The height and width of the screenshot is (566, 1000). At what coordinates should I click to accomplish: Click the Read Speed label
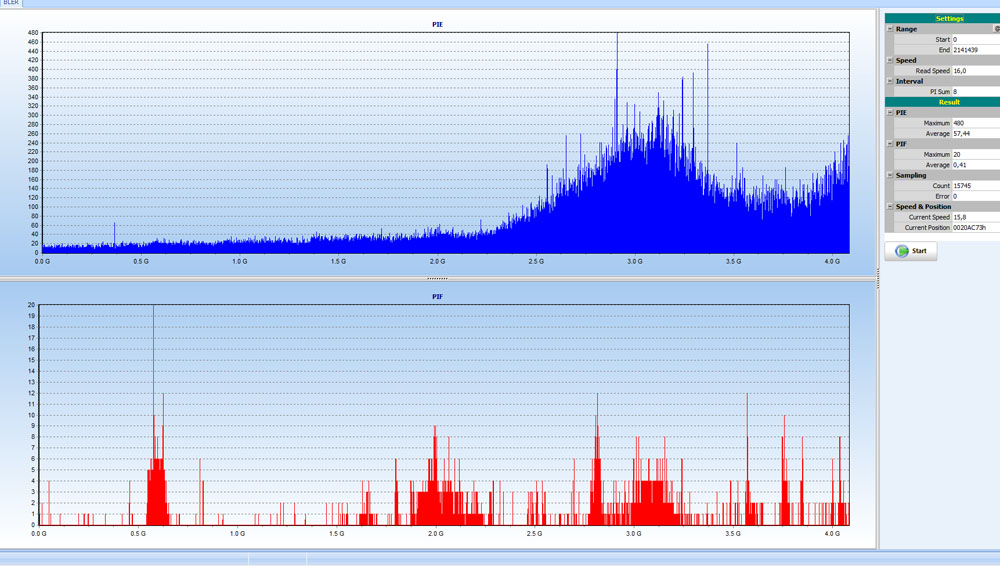coord(932,71)
